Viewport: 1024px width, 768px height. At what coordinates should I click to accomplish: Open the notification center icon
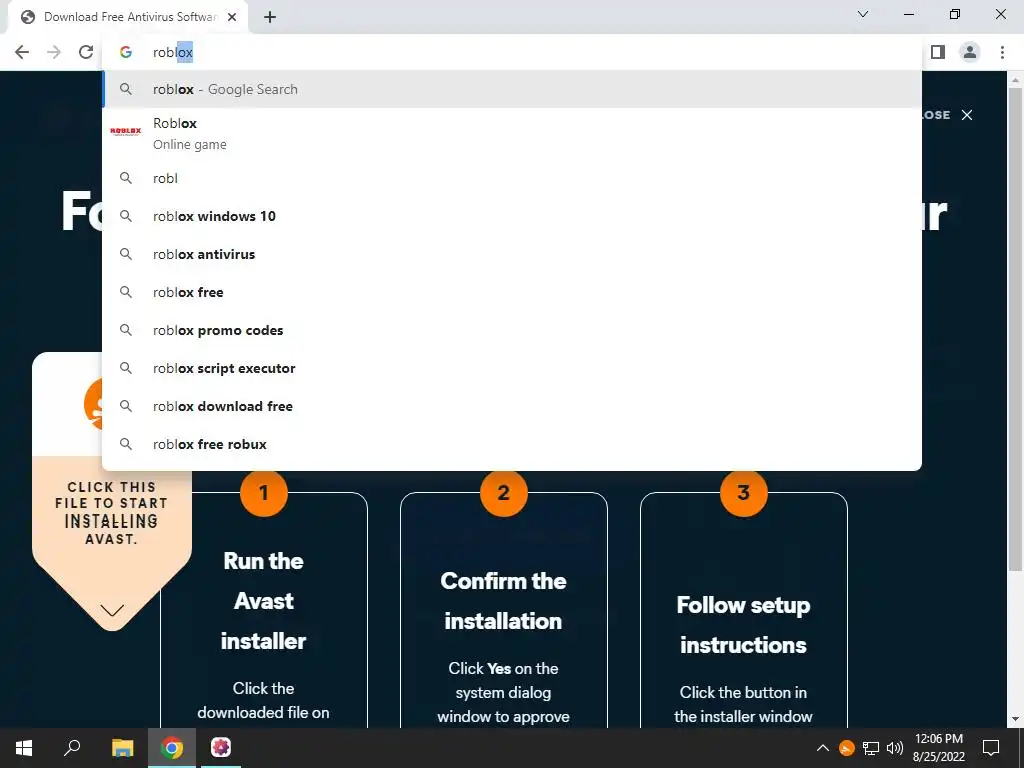coord(991,748)
